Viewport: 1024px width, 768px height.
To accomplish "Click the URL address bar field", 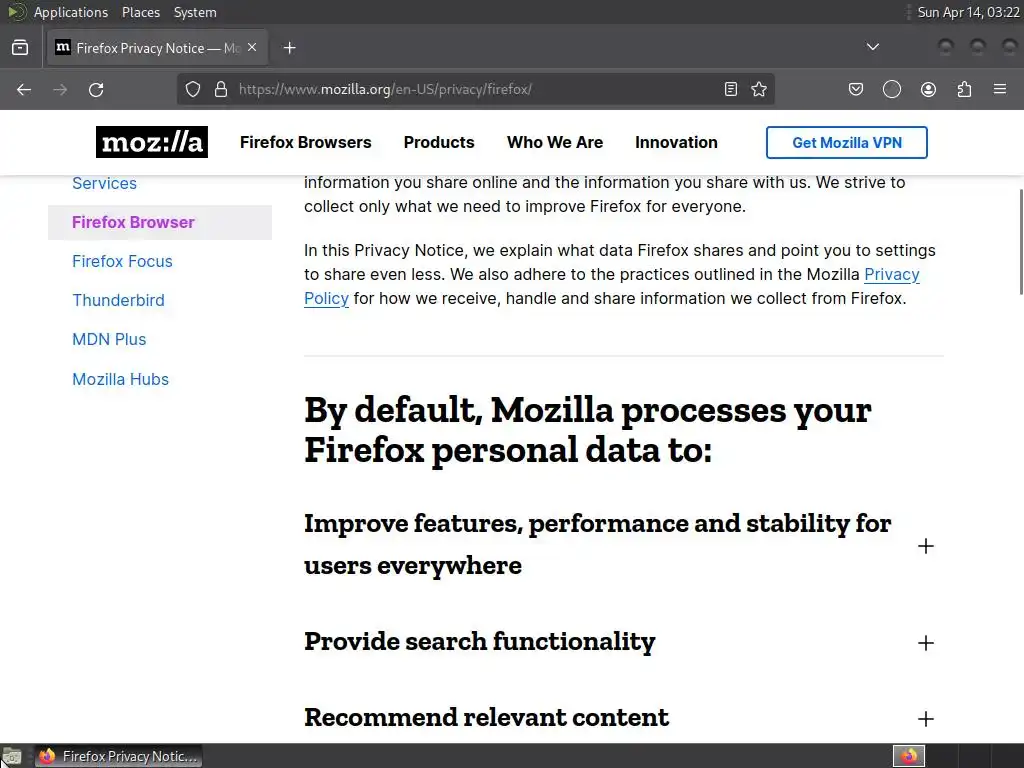I will point(470,89).
